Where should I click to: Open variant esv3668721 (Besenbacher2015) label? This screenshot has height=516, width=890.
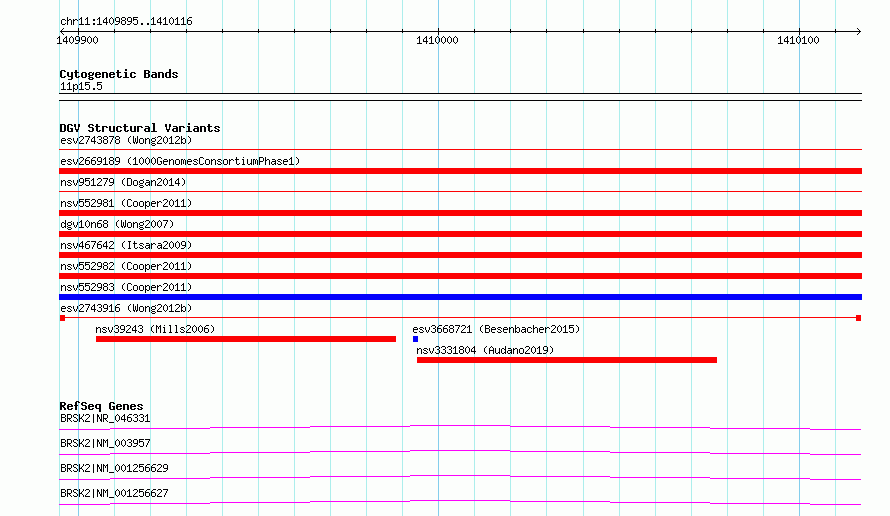point(496,329)
